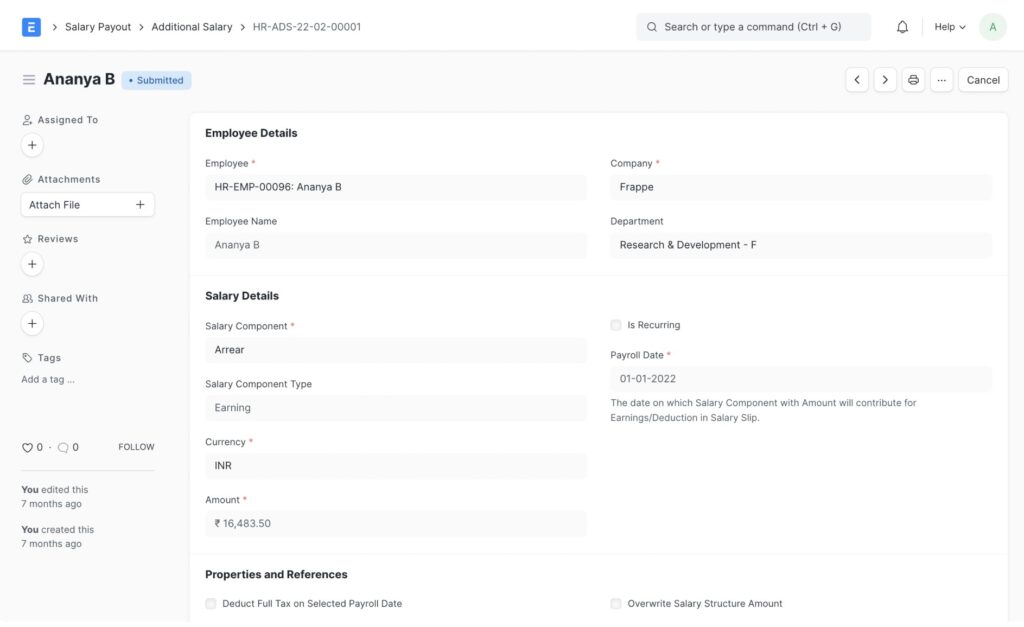Click the Attach File button
This screenshot has width=1024, height=627.
(x=87, y=205)
